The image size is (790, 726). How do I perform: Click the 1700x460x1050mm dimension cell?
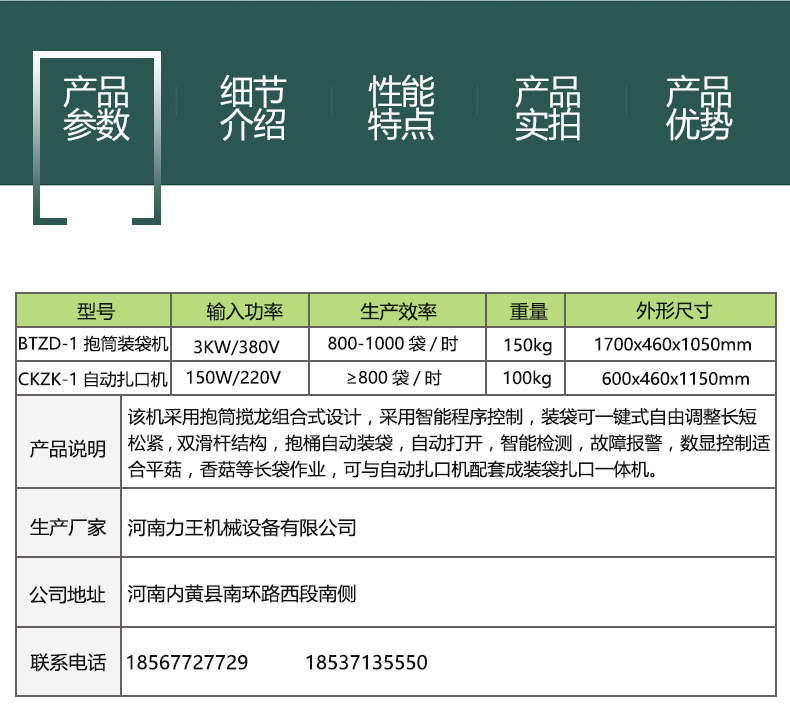[x=671, y=345]
